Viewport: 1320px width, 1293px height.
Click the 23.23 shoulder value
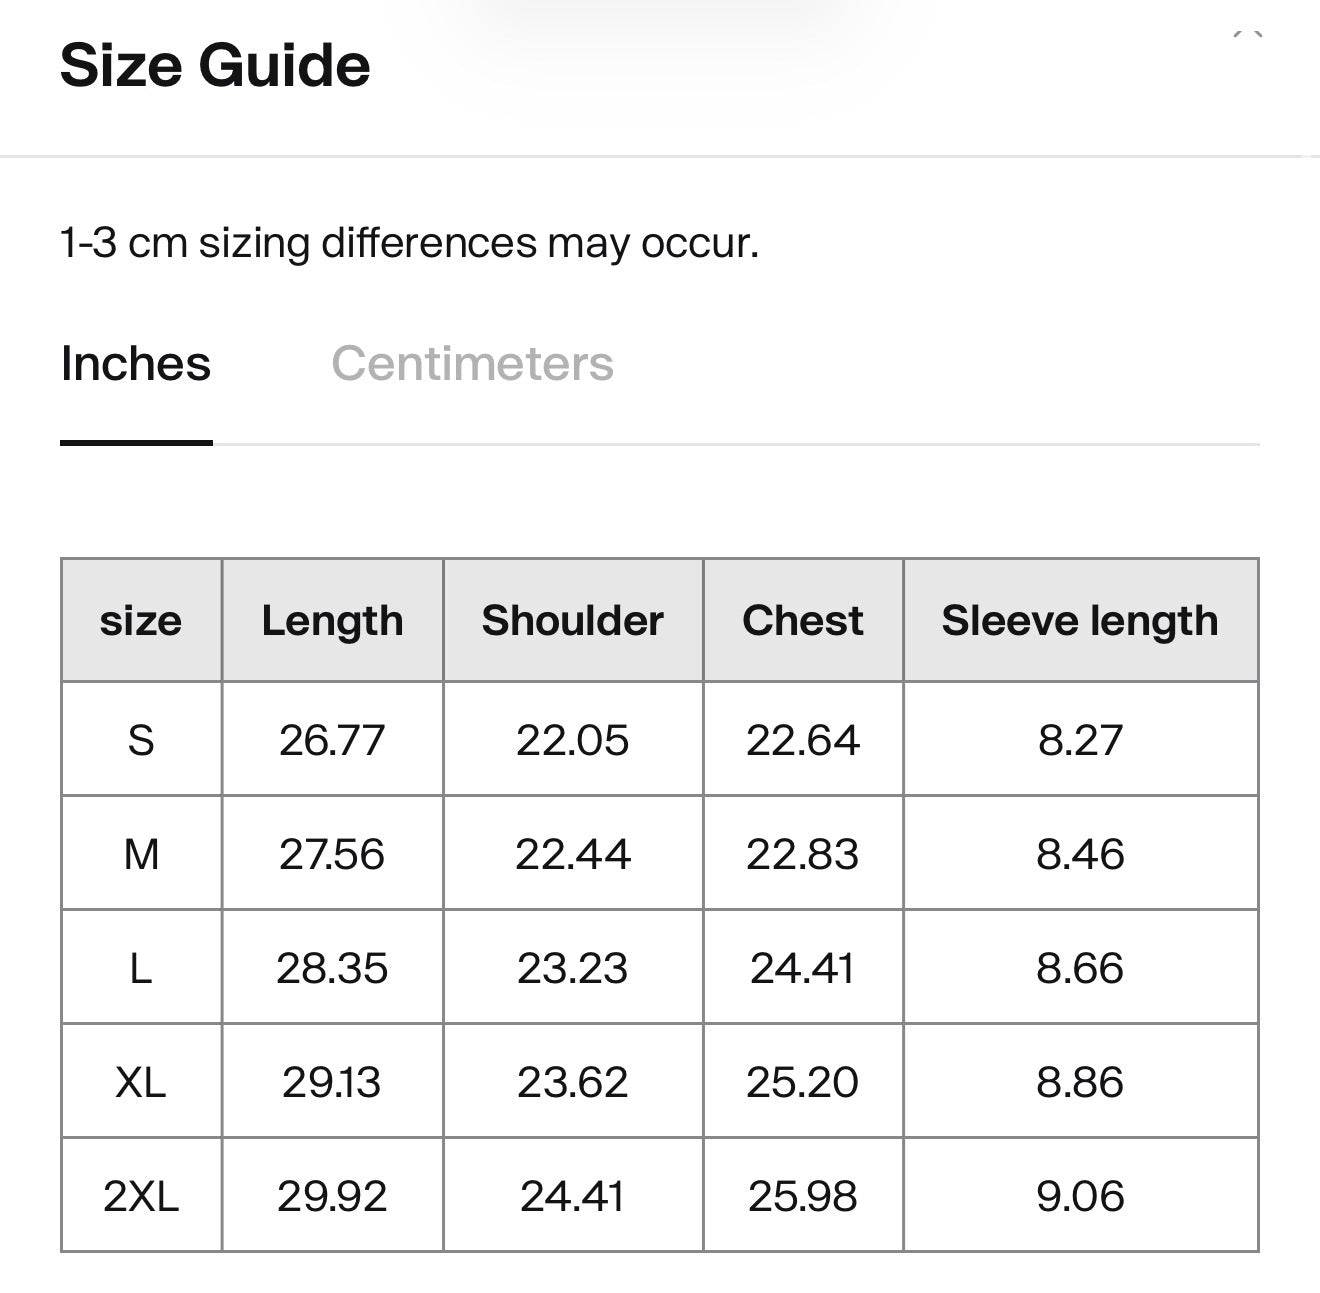[573, 968]
